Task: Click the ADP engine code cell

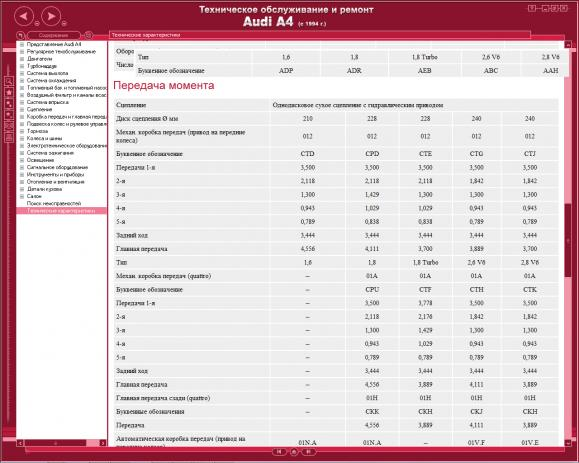Action: (x=286, y=71)
